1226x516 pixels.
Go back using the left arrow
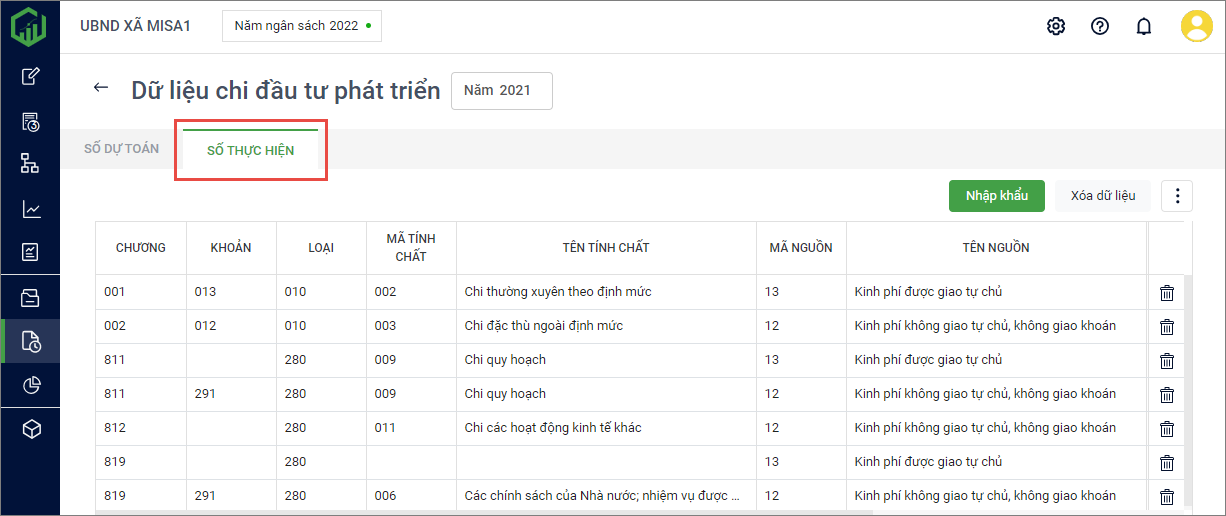[100, 88]
